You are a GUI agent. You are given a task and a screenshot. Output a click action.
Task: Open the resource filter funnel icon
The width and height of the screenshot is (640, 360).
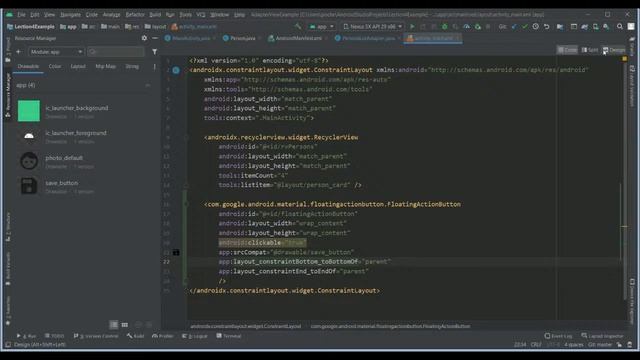pos(154,52)
